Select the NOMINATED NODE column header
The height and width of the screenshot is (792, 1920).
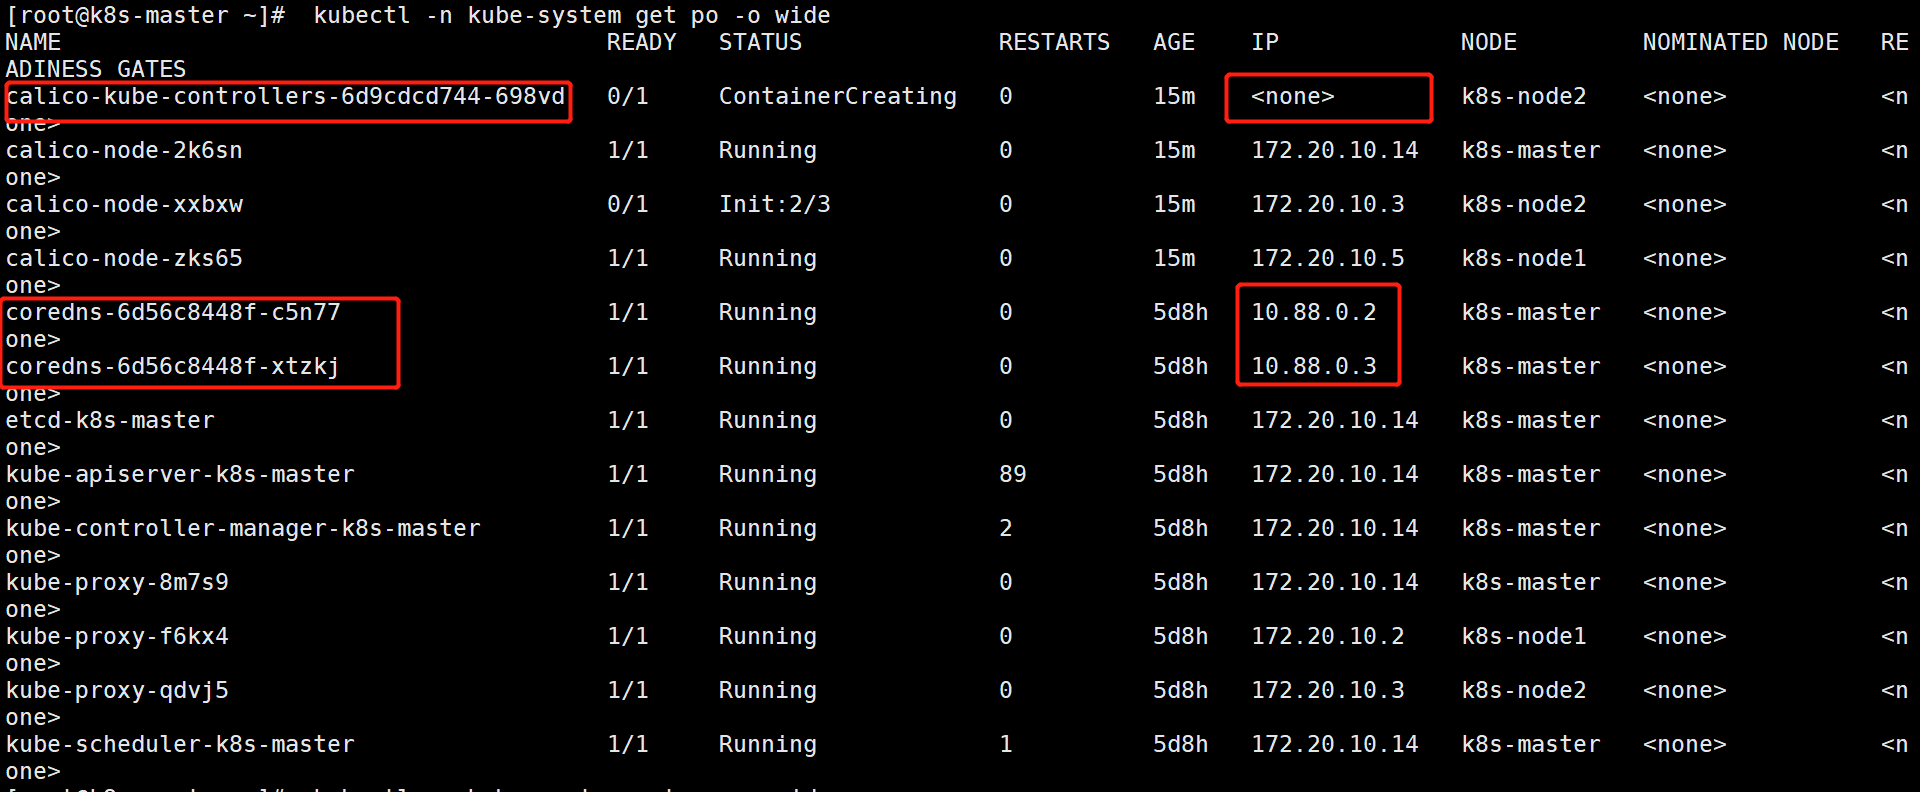[1740, 42]
